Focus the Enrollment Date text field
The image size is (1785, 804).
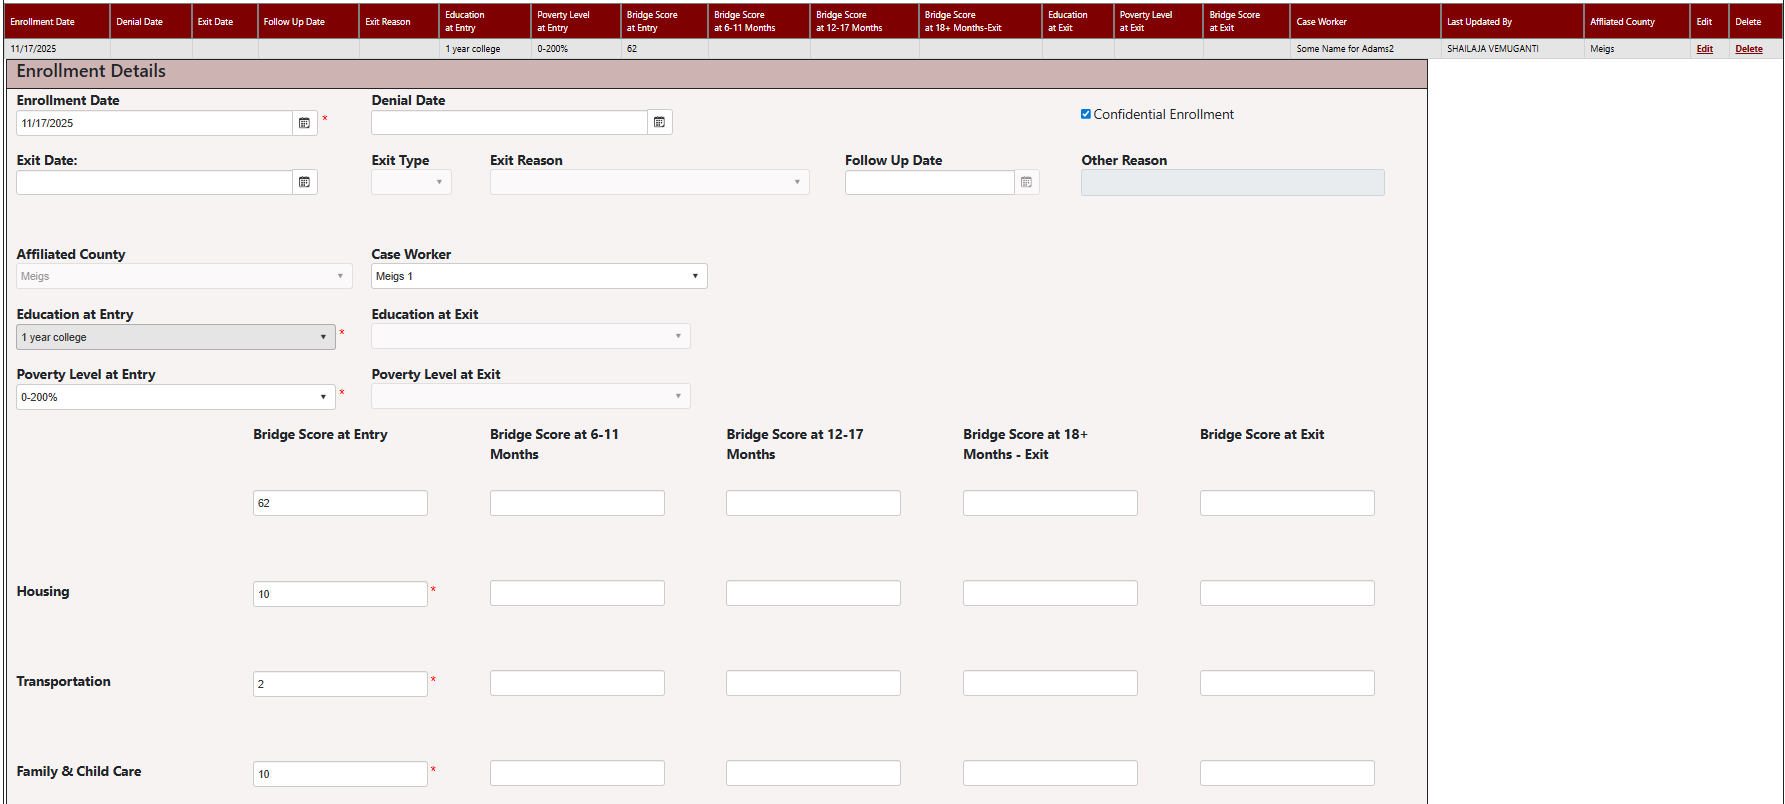coord(154,123)
